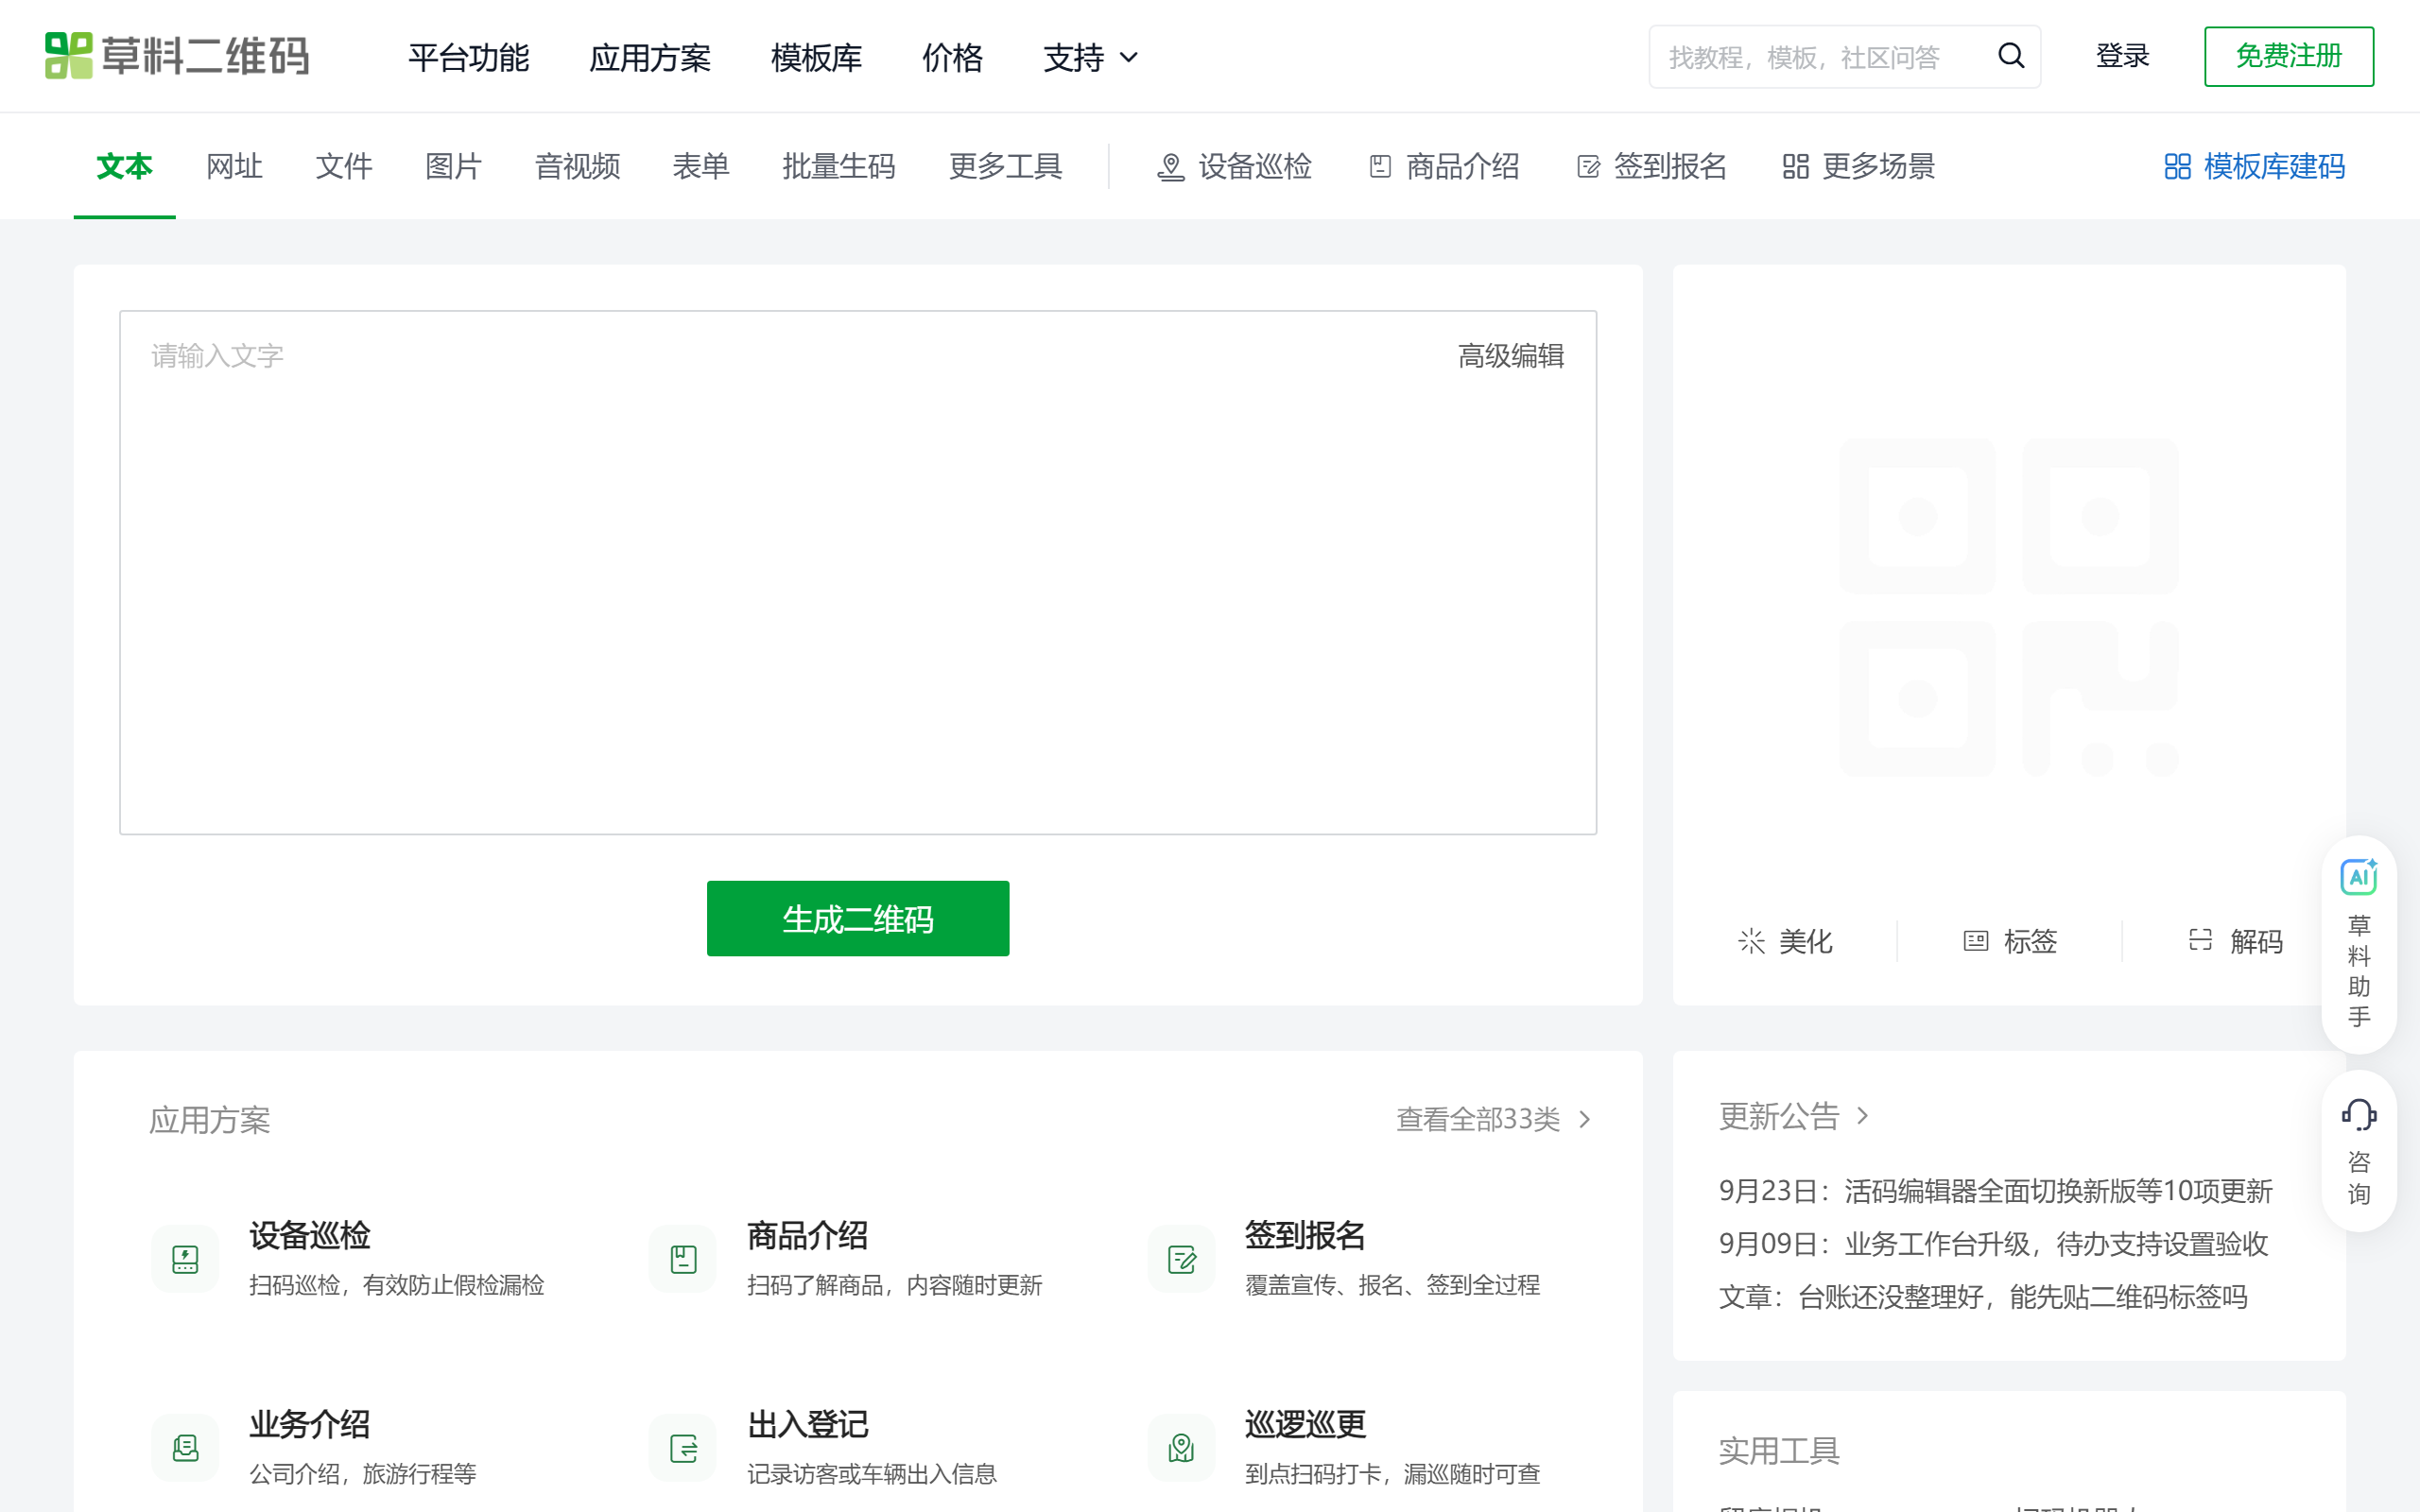Click the 咨询 headset icon
The height and width of the screenshot is (1512, 2420).
[x=2358, y=1114]
